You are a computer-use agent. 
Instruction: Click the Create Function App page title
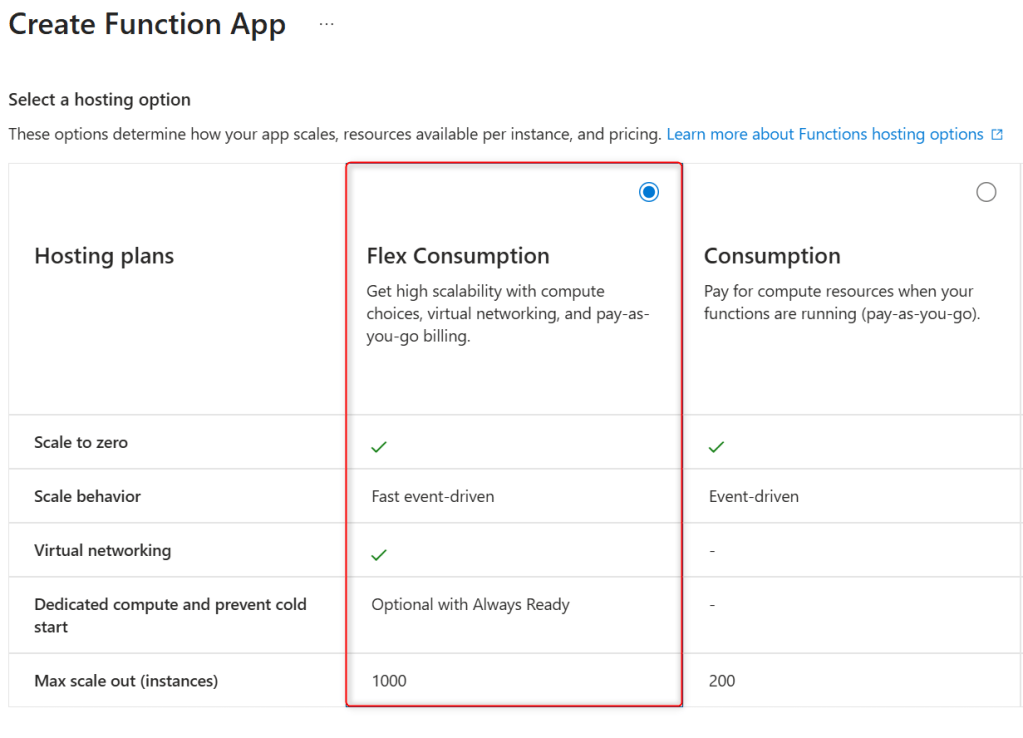(x=147, y=24)
